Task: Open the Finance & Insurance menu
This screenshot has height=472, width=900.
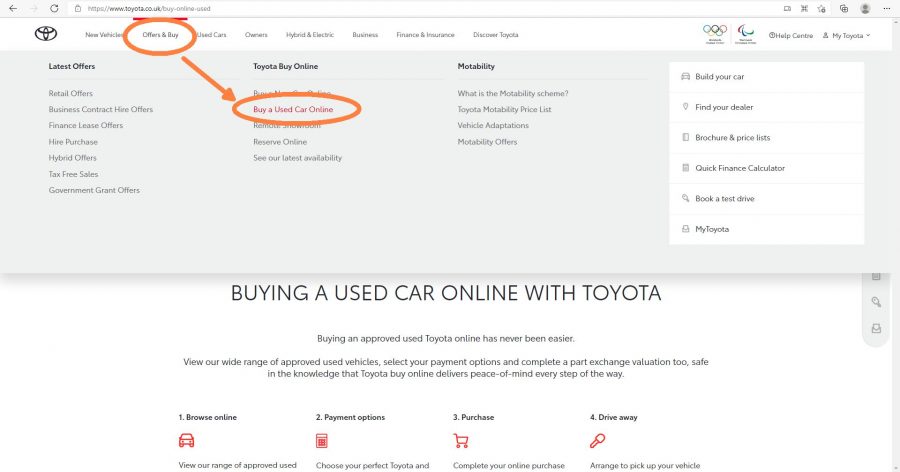Action: tap(425, 35)
